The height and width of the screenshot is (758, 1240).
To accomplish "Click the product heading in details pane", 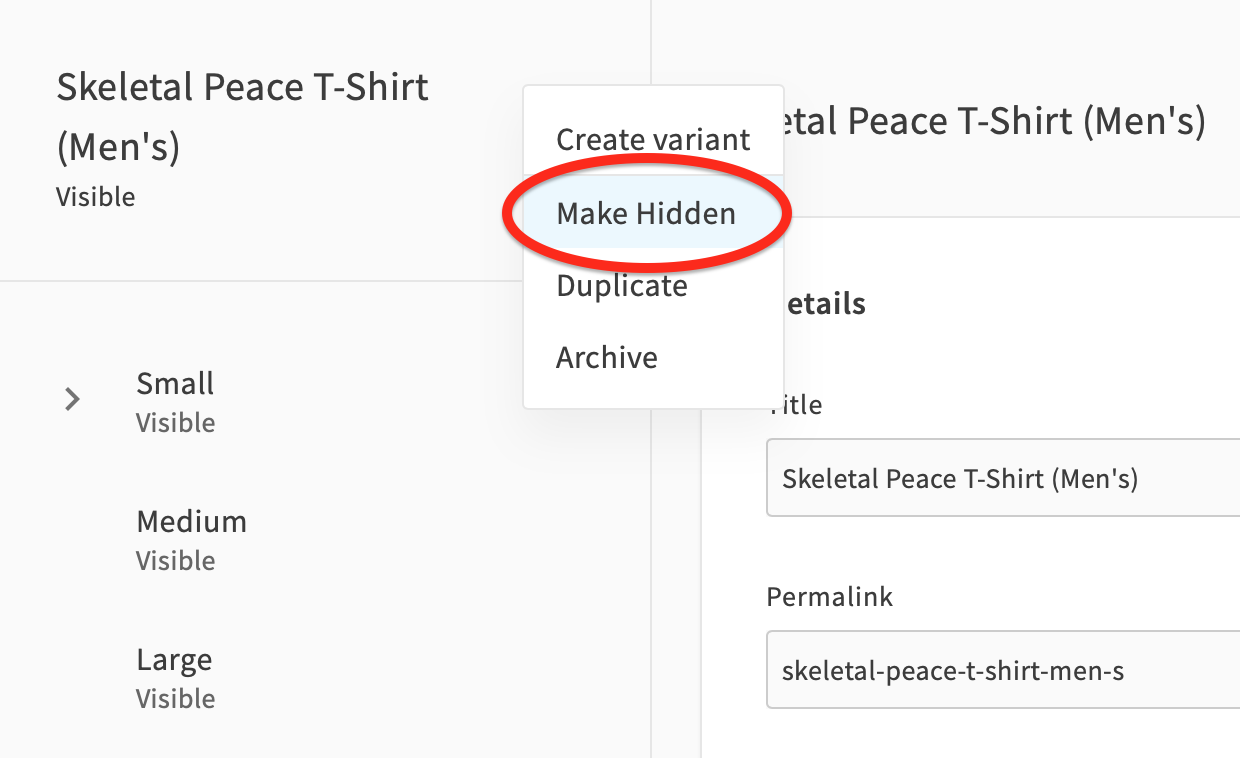I will pos(995,122).
